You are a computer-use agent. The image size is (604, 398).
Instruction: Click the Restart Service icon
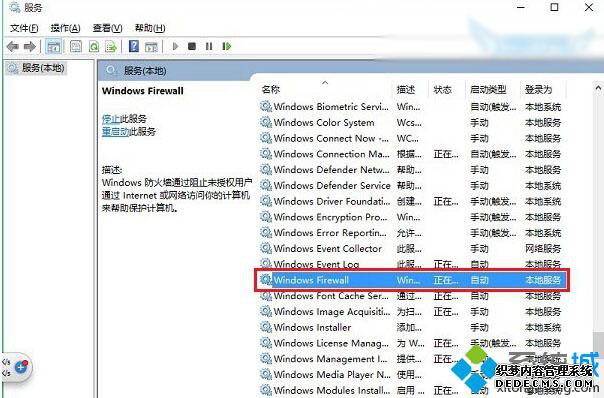click(x=226, y=47)
